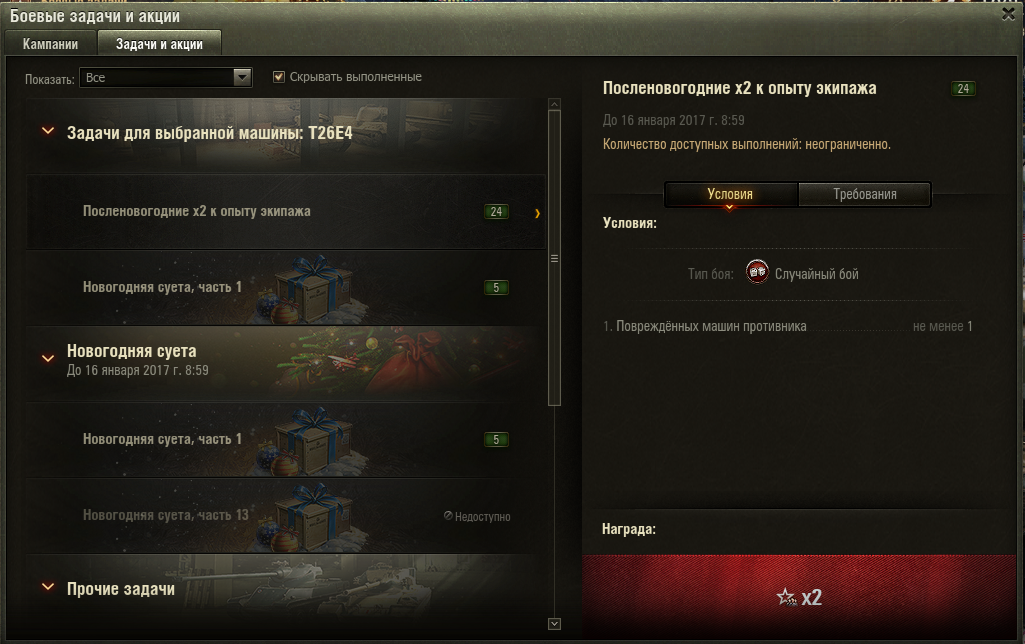Click the orange arrow on Посленовогодние x2 row
This screenshot has width=1025, height=644.
(x=537, y=213)
